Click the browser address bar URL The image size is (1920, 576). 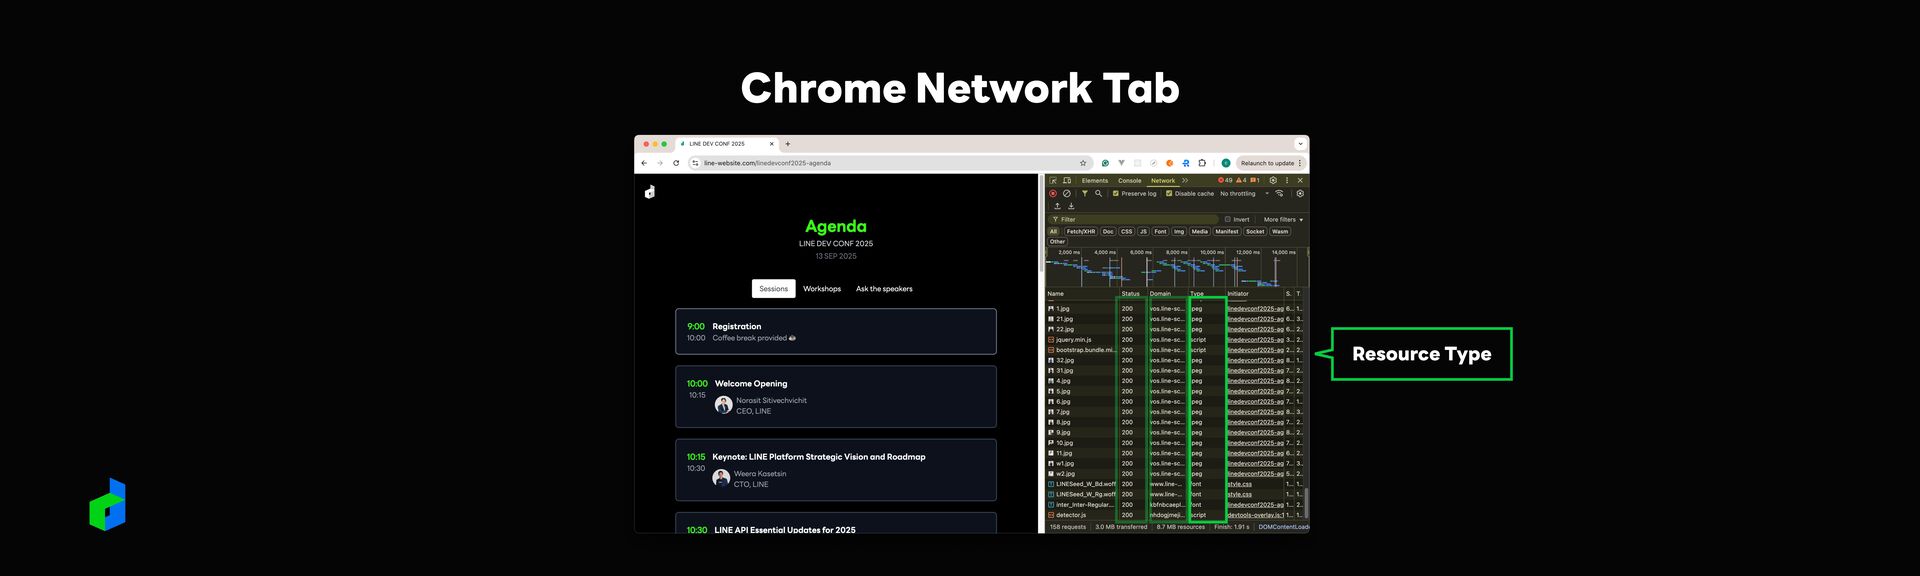click(x=767, y=163)
